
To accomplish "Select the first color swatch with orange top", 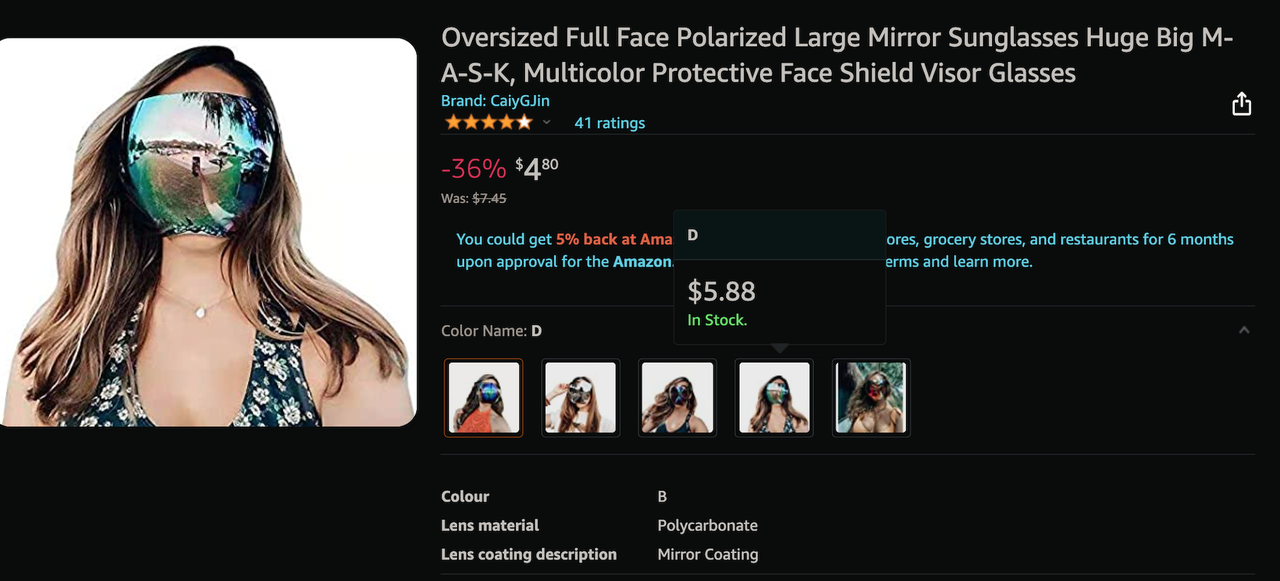I will coord(483,397).
